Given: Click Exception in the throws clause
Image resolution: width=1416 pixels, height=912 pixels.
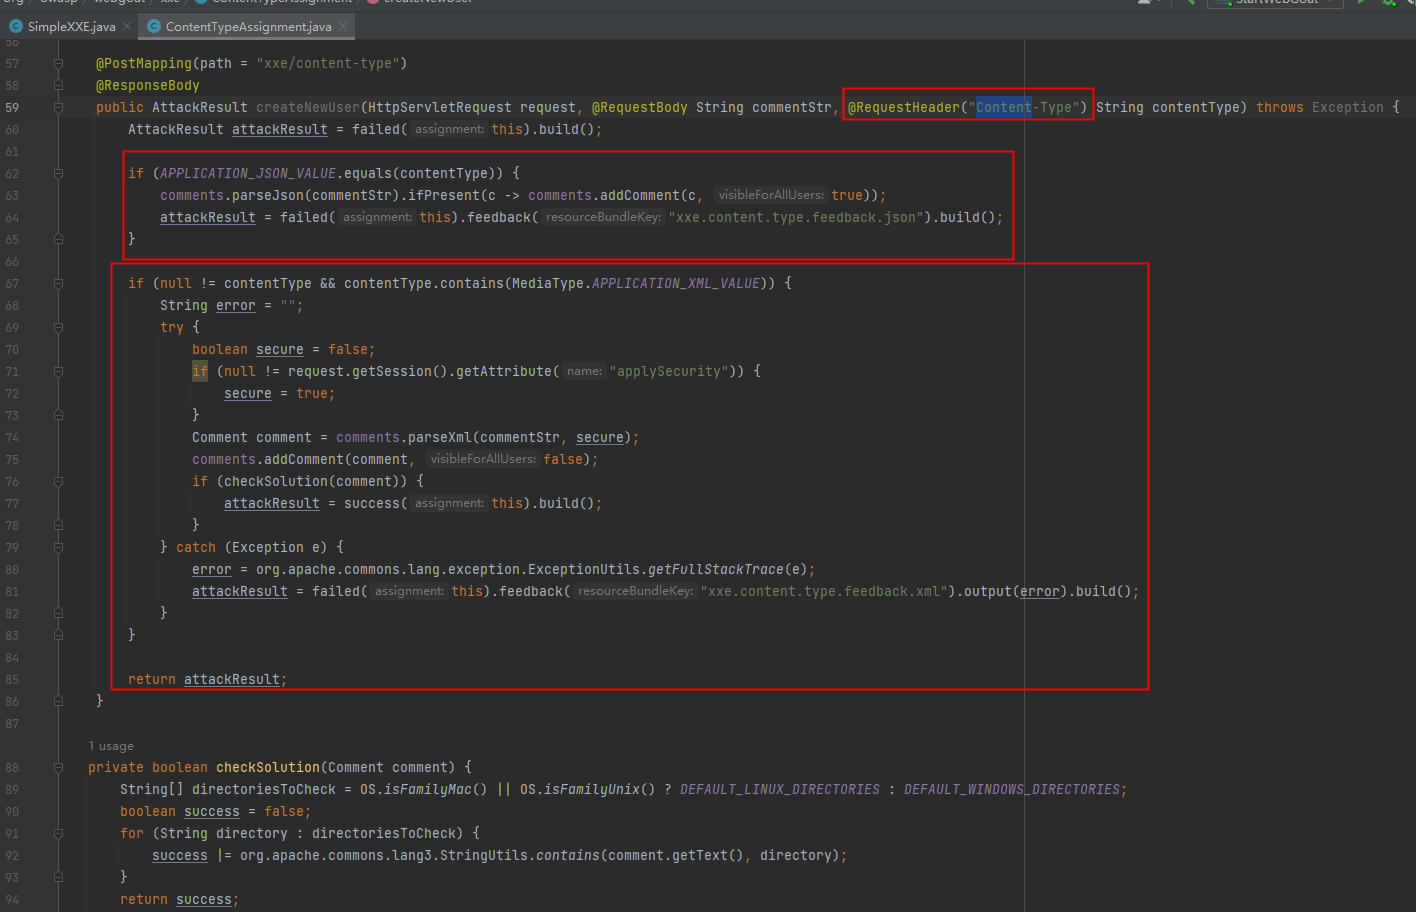Looking at the screenshot, I should [x=1348, y=107].
